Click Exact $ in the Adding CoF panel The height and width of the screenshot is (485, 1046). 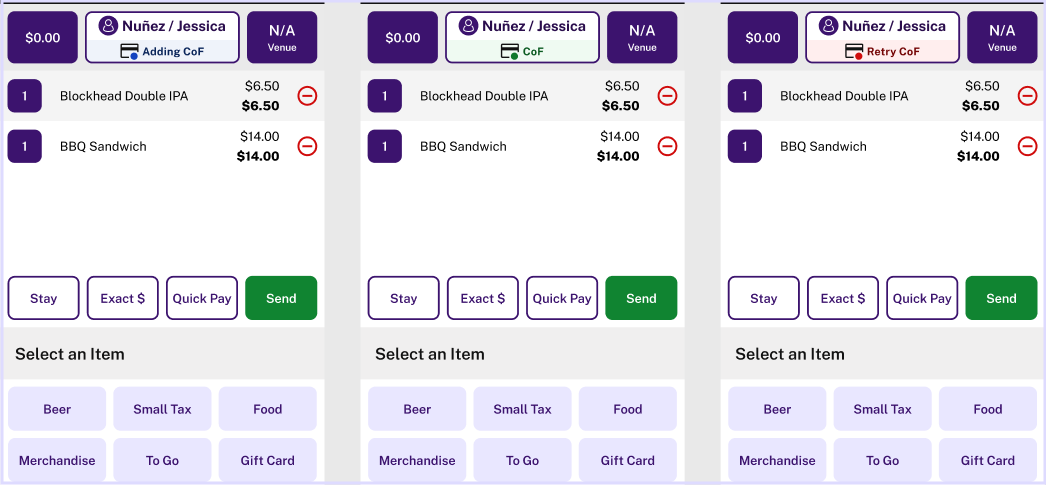click(x=123, y=298)
